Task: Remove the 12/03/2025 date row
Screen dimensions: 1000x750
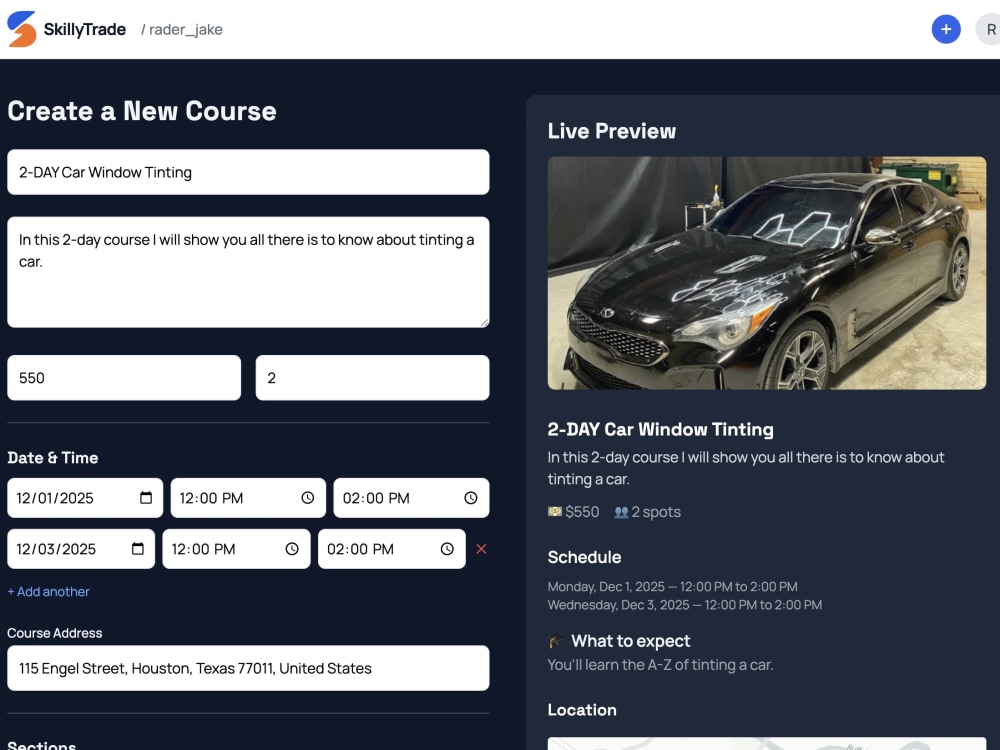Action: [482, 548]
